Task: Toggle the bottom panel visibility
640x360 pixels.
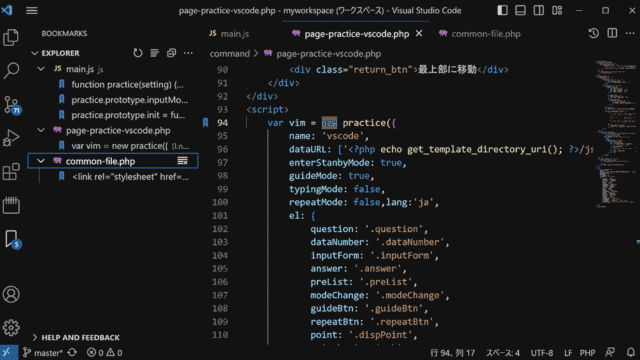Action: (x=520, y=10)
